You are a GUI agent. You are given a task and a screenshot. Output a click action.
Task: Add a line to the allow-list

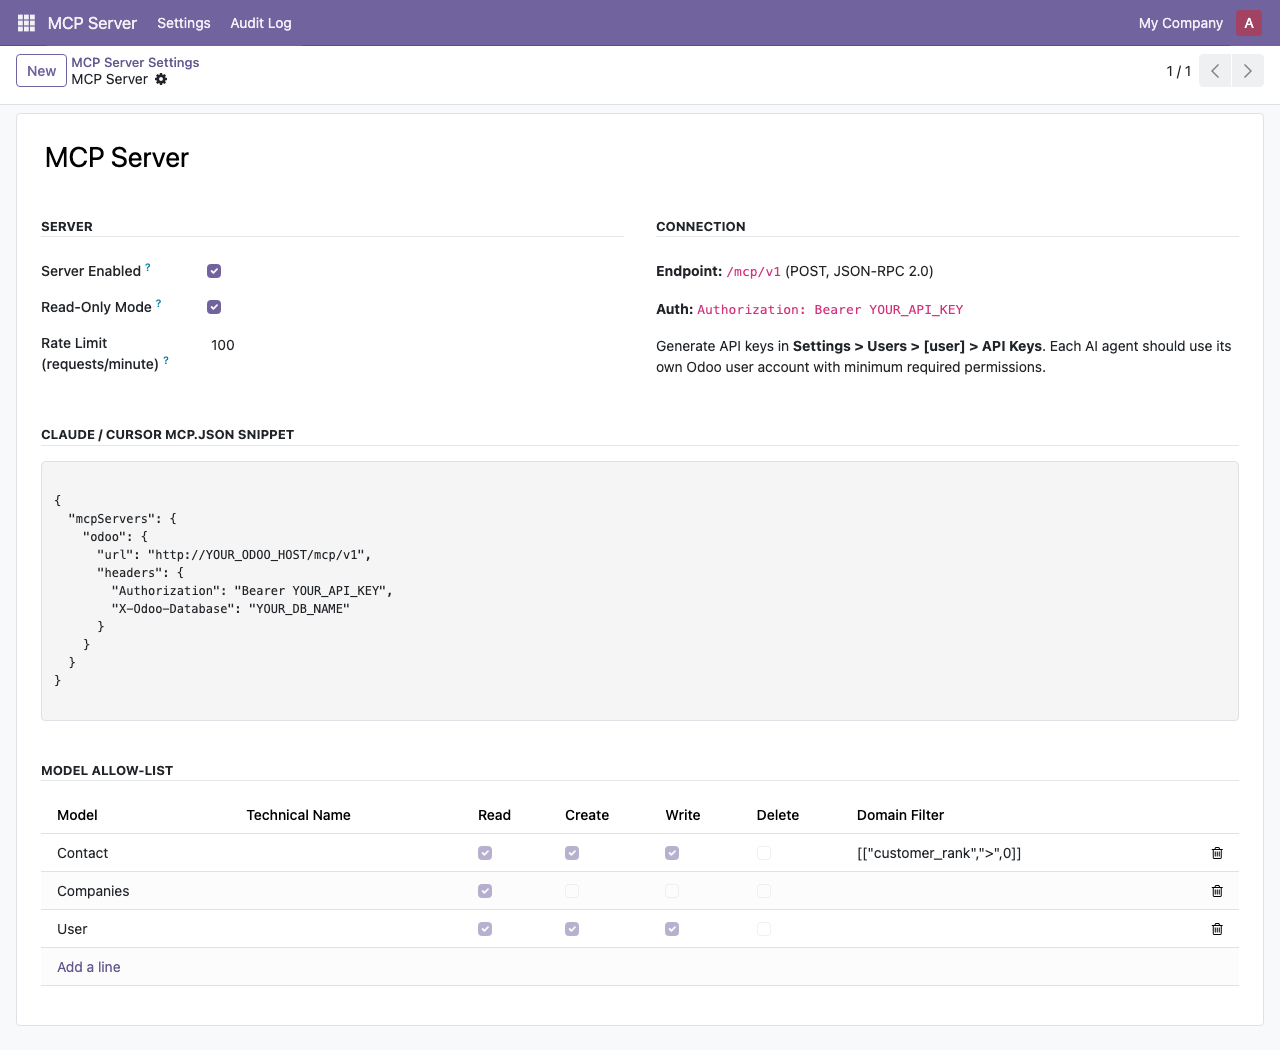(x=89, y=967)
